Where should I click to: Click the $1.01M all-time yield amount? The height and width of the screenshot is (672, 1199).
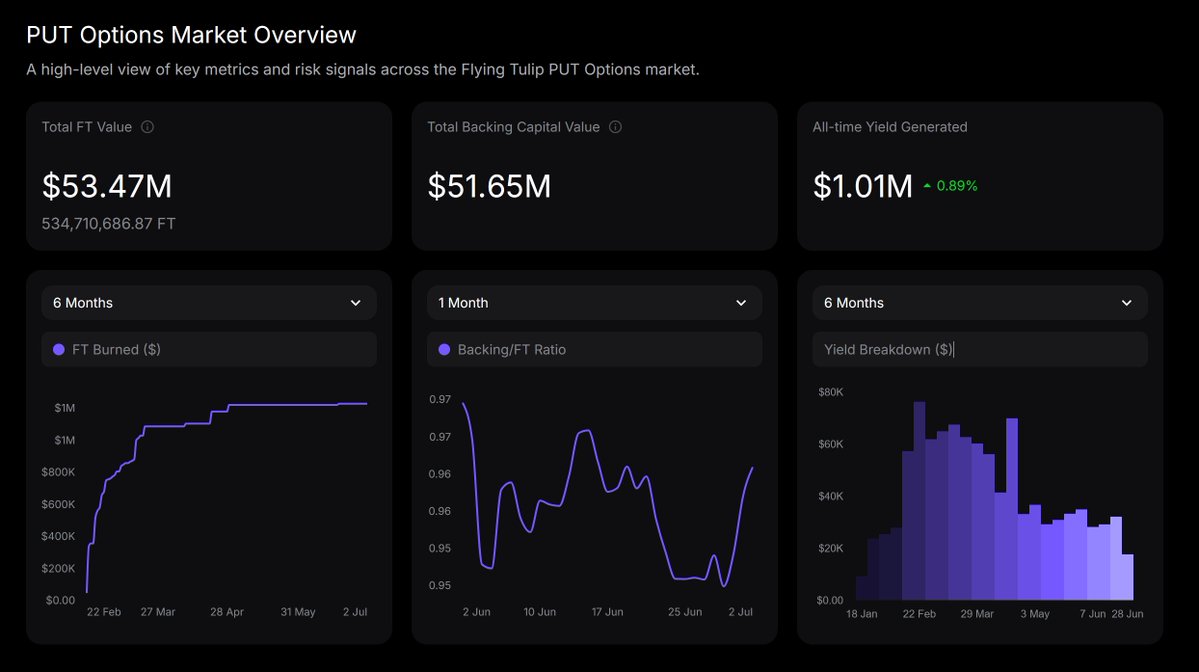click(x=863, y=187)
